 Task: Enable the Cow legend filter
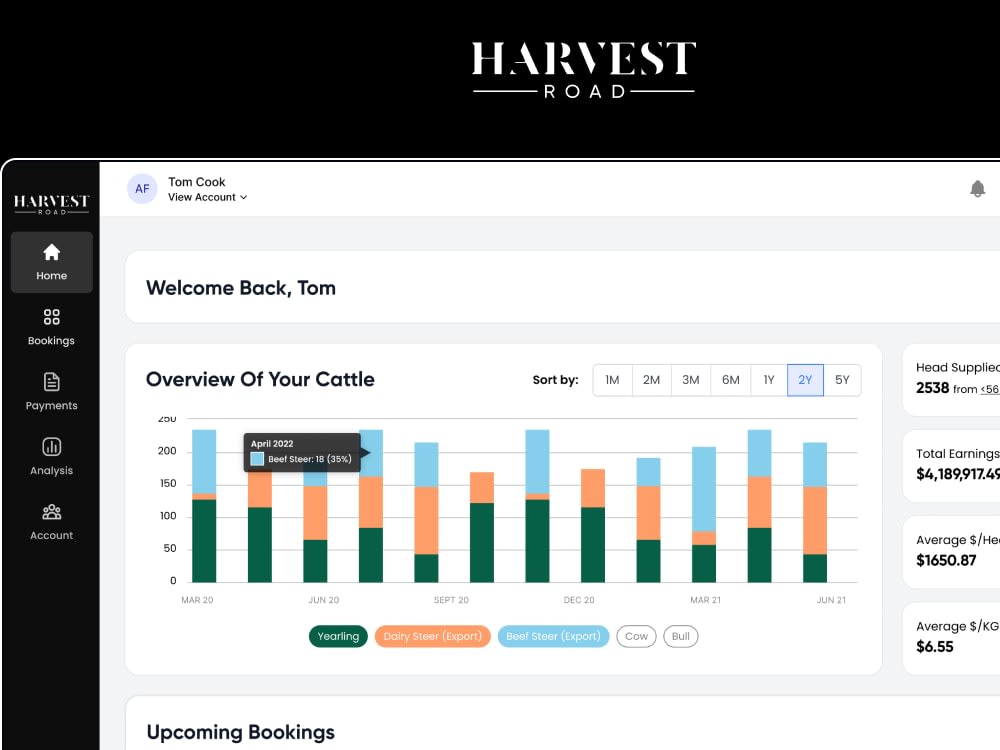(636, 636)
